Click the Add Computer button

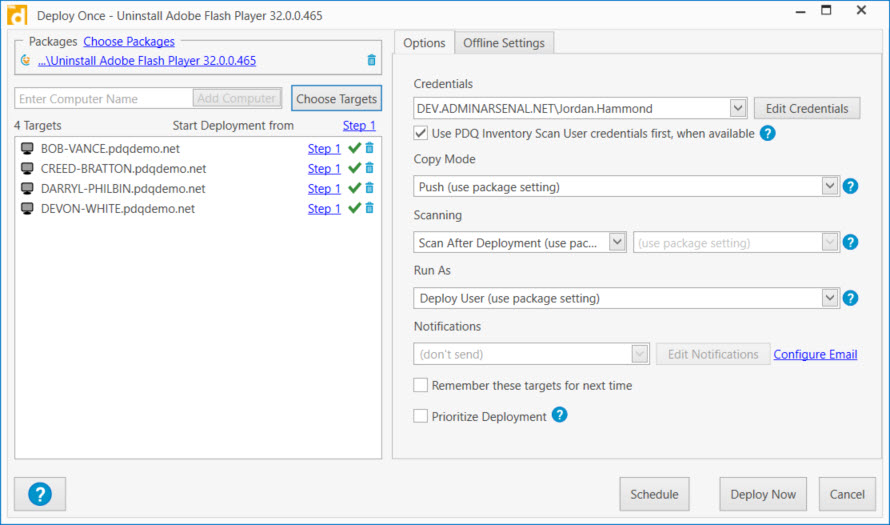click(x=237, y=98)
